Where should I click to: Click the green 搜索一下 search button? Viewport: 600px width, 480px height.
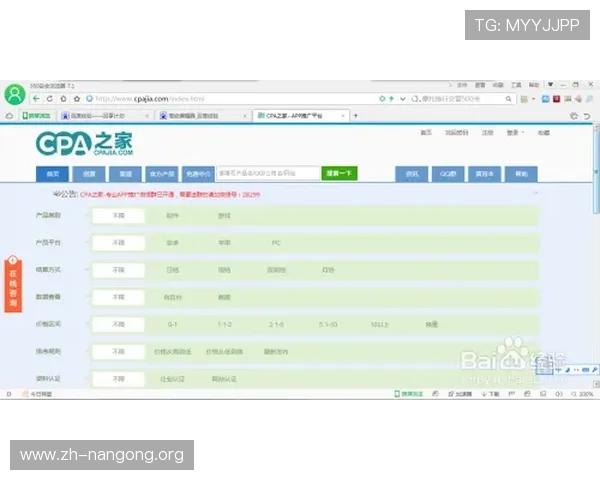[x=339, y=173]
